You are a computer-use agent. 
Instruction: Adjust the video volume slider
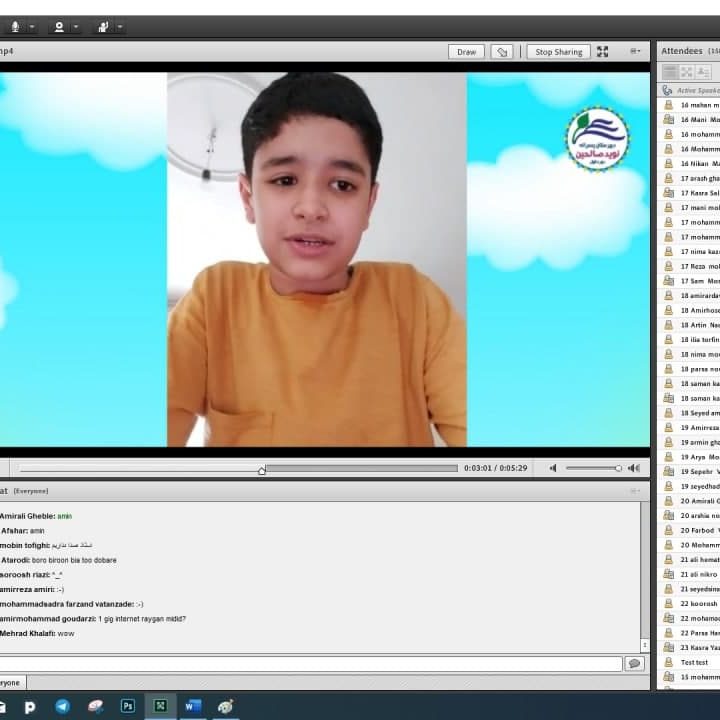coord(593,468)
